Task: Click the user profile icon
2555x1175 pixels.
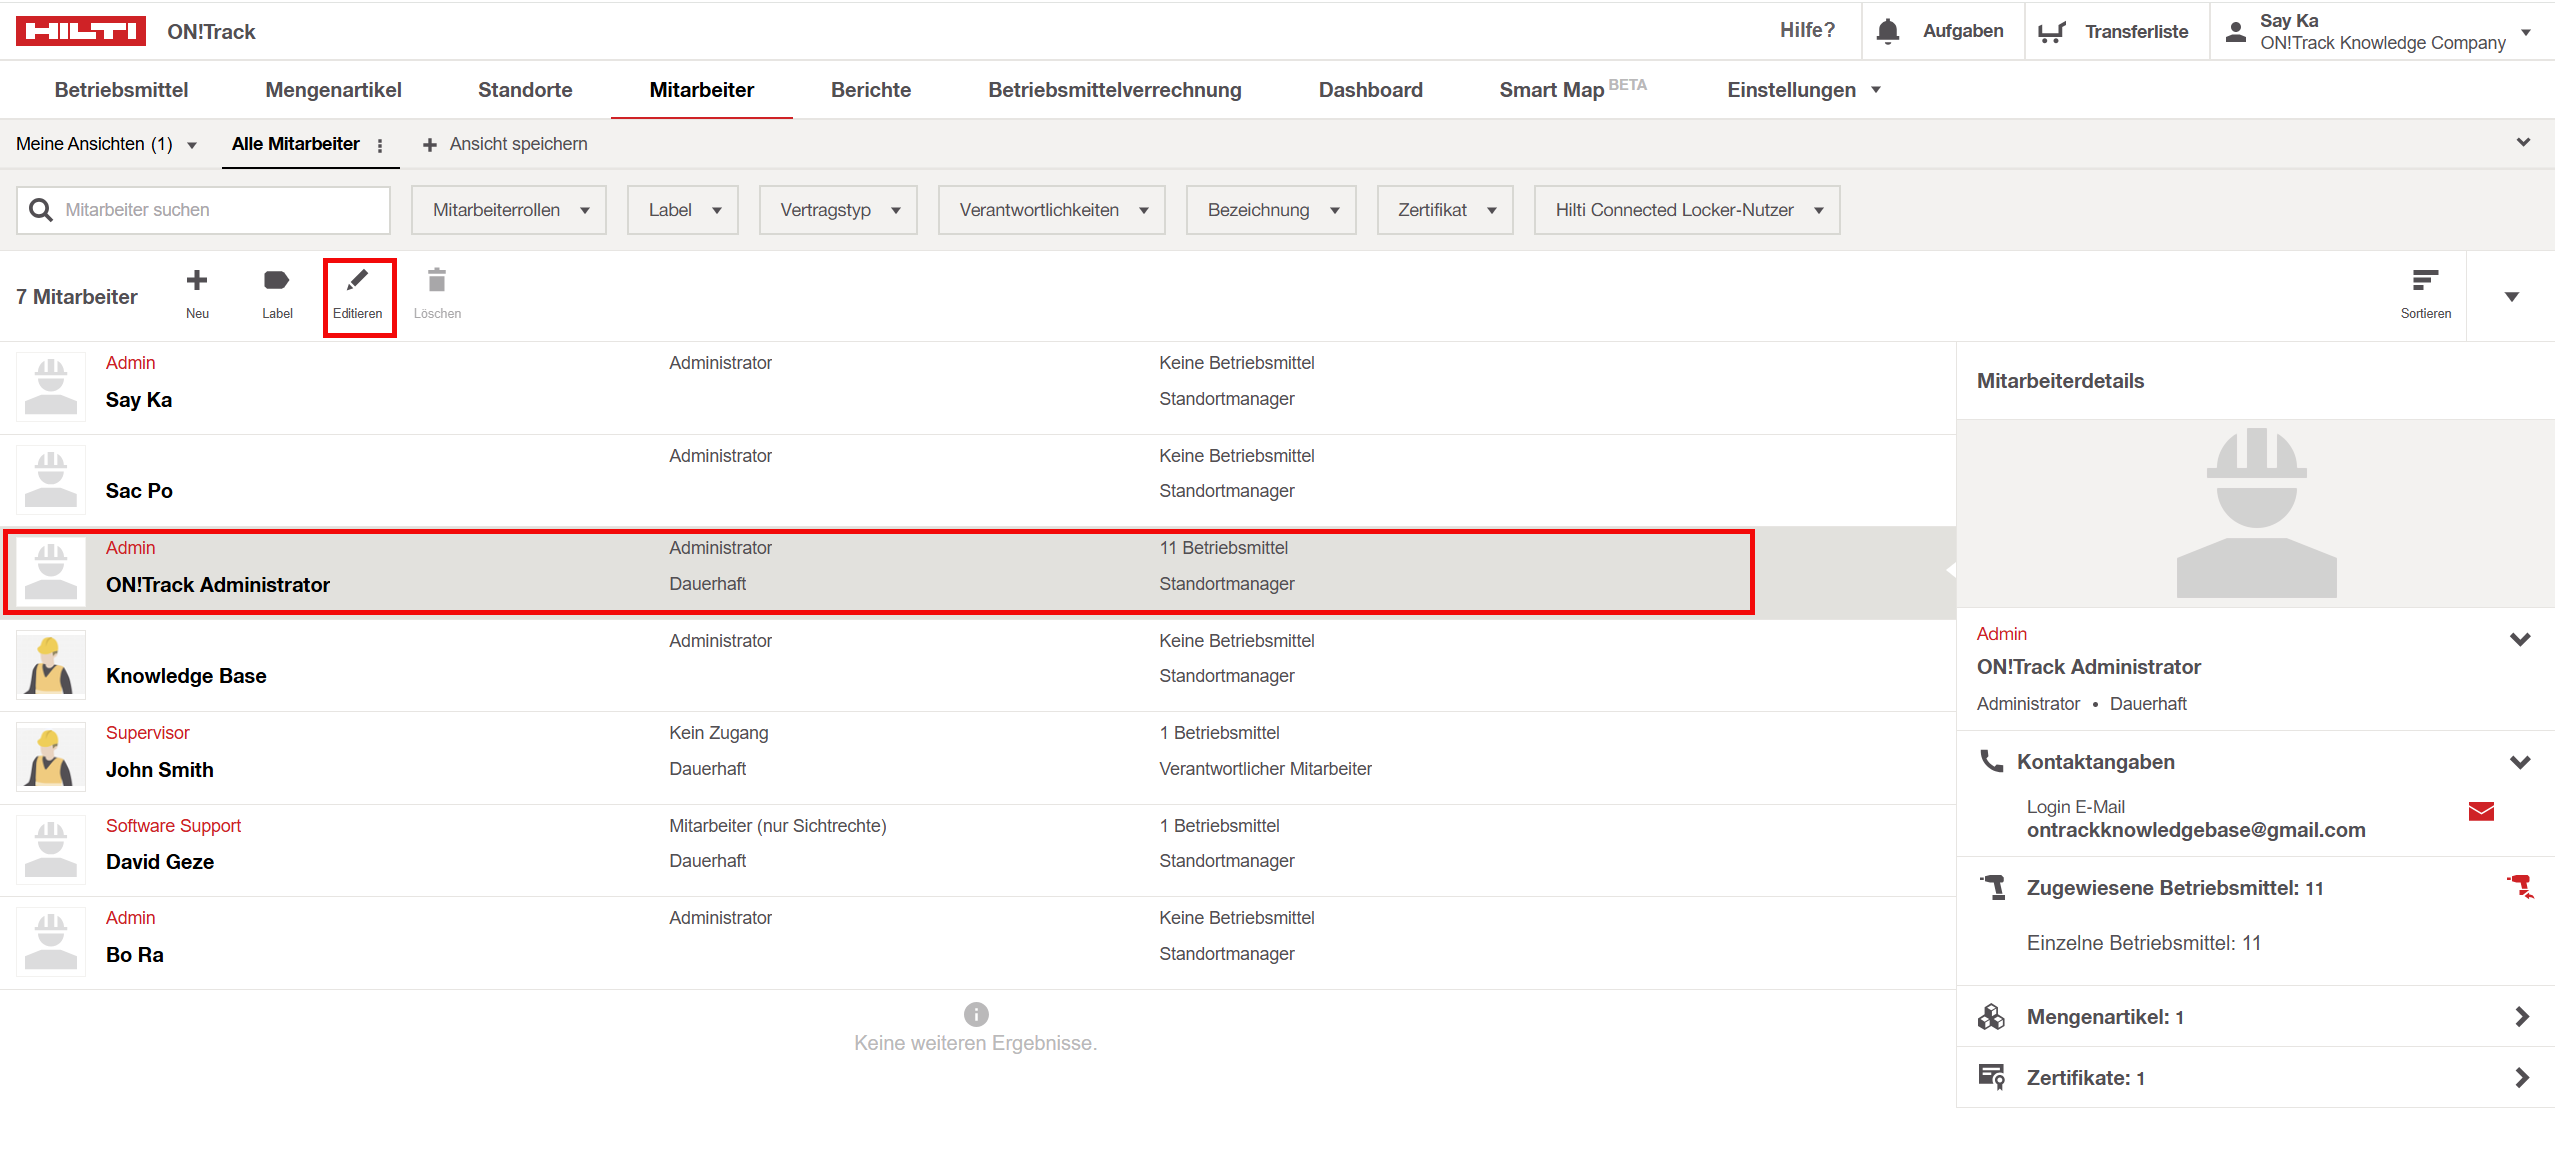Action: 2235,31
